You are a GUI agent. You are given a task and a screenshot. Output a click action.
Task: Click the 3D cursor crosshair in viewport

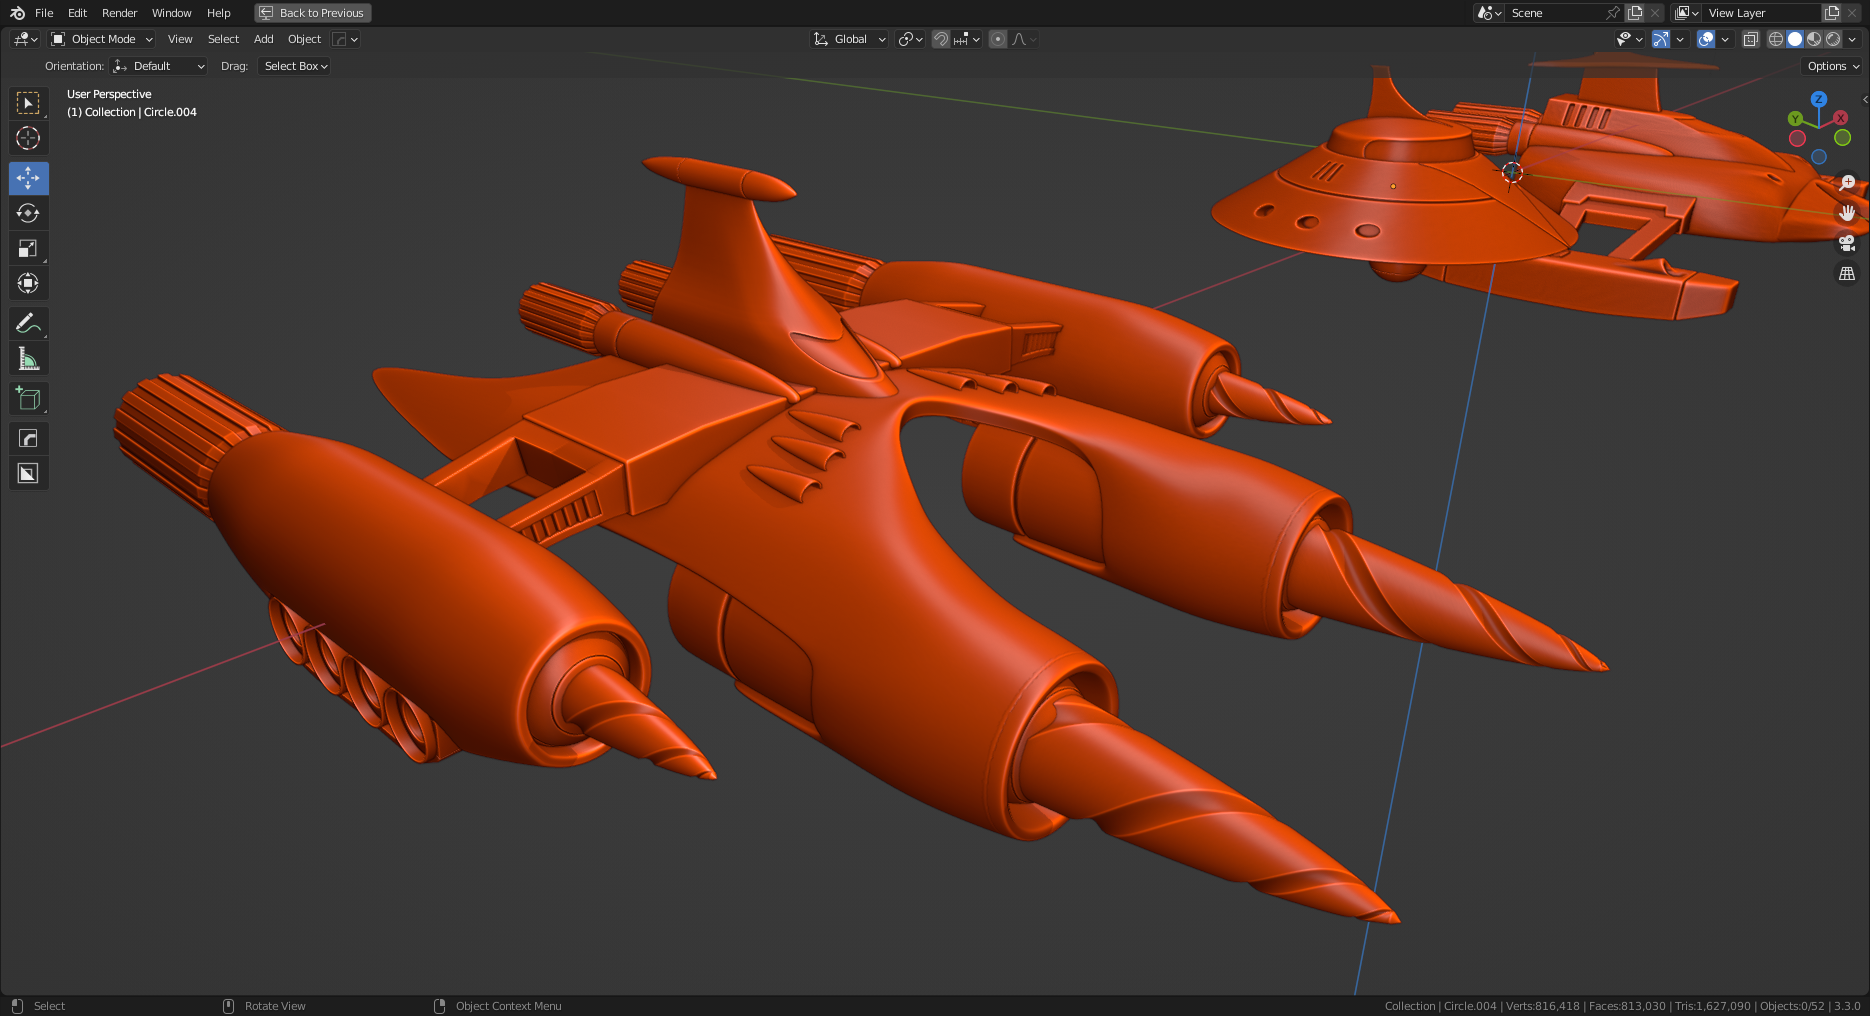[x=1512, y=172]
